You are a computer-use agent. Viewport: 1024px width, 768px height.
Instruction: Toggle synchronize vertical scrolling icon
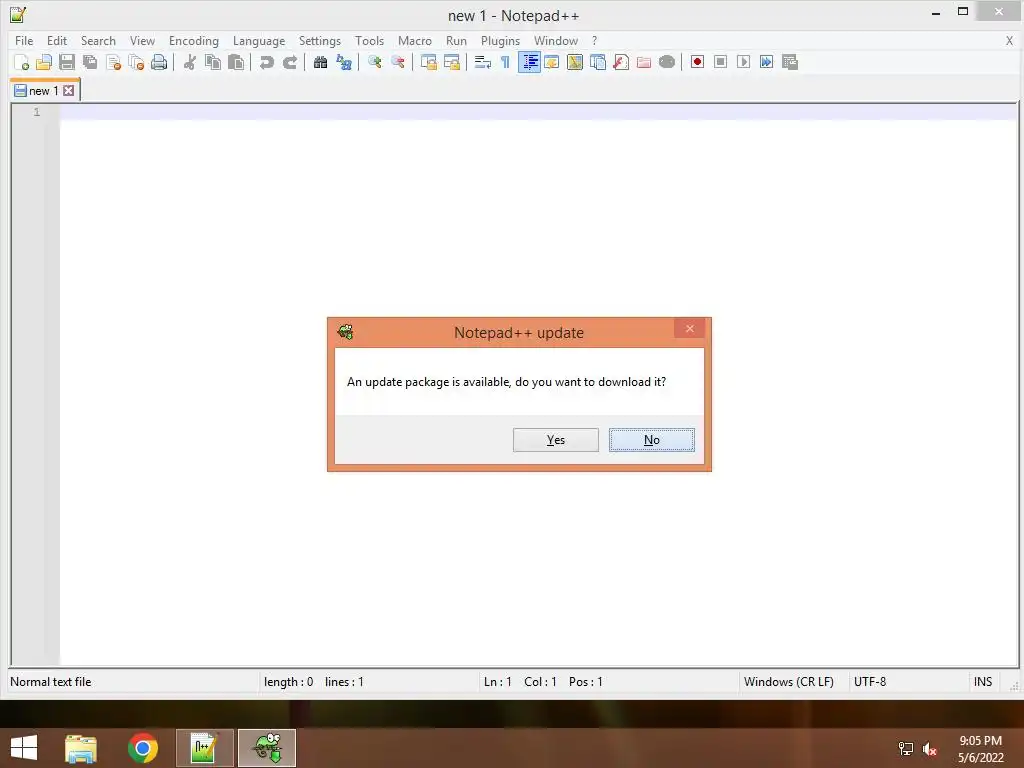click(x=428, y=62)
